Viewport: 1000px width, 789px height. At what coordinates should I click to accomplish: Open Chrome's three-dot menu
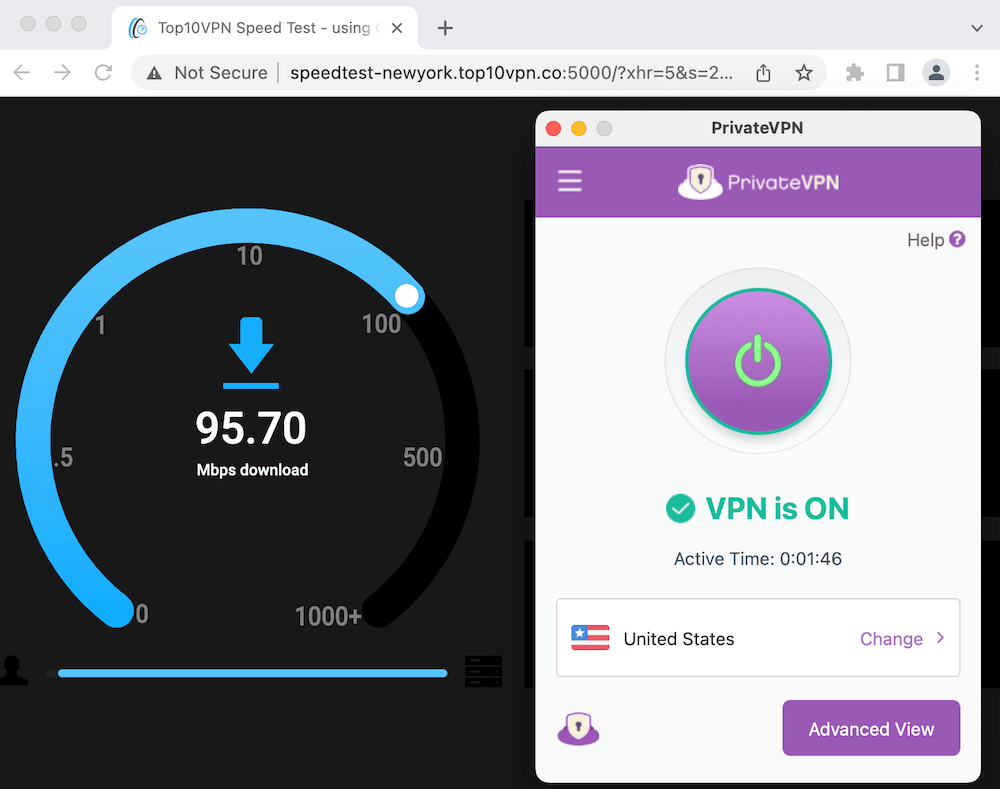(977, 72)
